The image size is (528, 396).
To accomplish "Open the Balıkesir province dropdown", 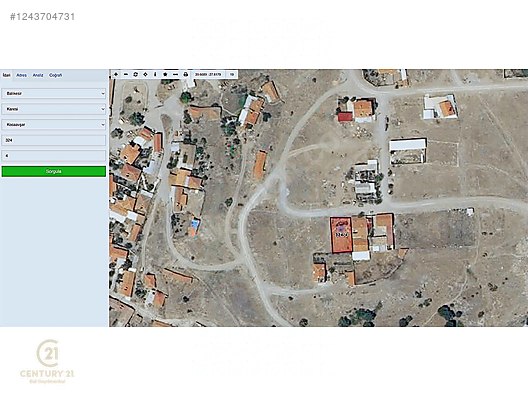I will tap(54, 93).
